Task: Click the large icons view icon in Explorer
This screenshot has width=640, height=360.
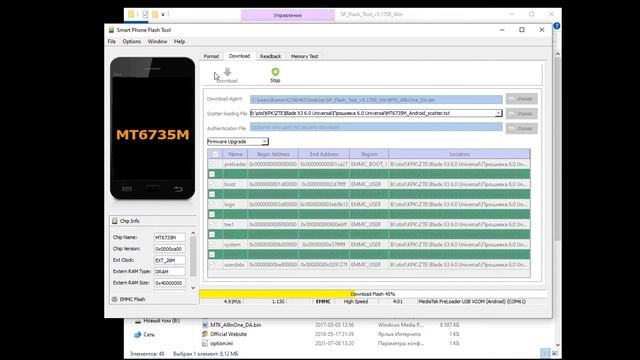Action: (x=555, y=353)
